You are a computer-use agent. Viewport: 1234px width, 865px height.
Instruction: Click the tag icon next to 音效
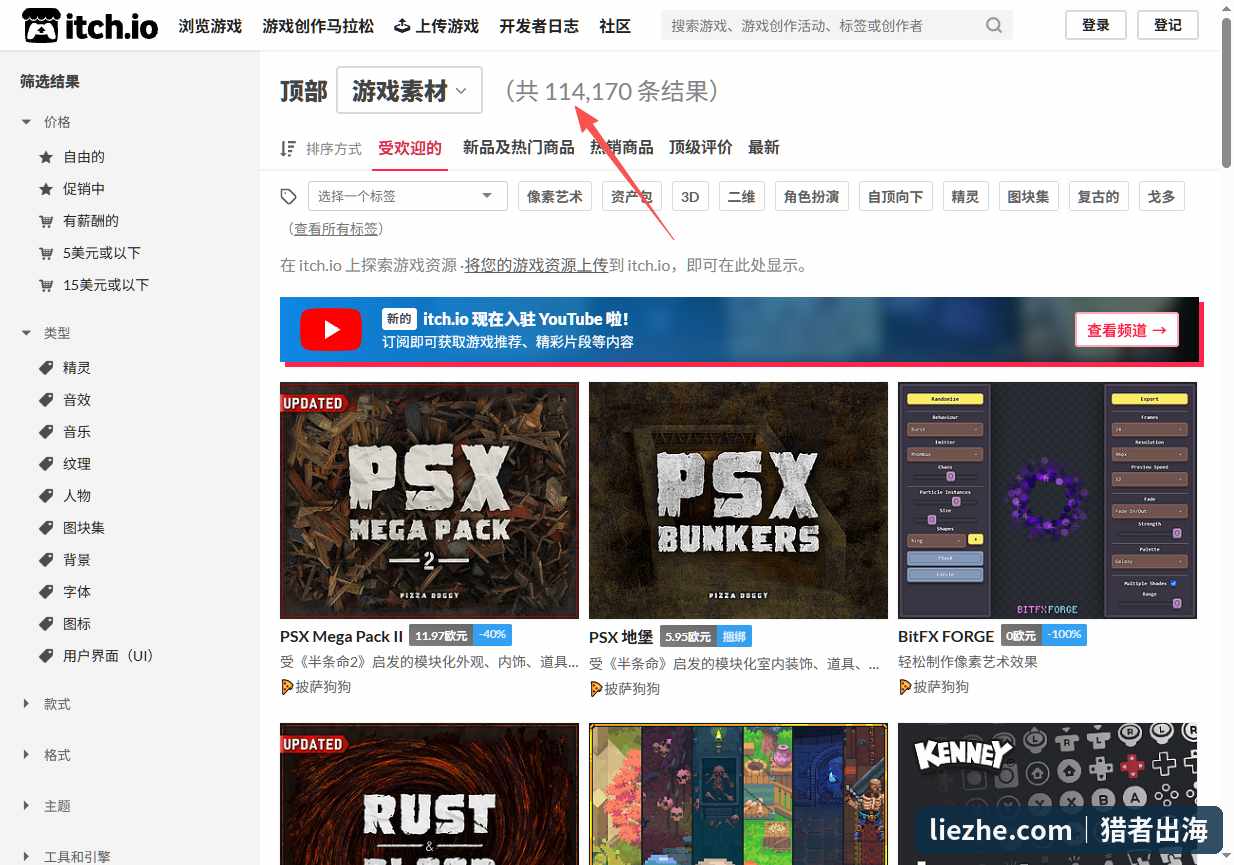(45, 400)
